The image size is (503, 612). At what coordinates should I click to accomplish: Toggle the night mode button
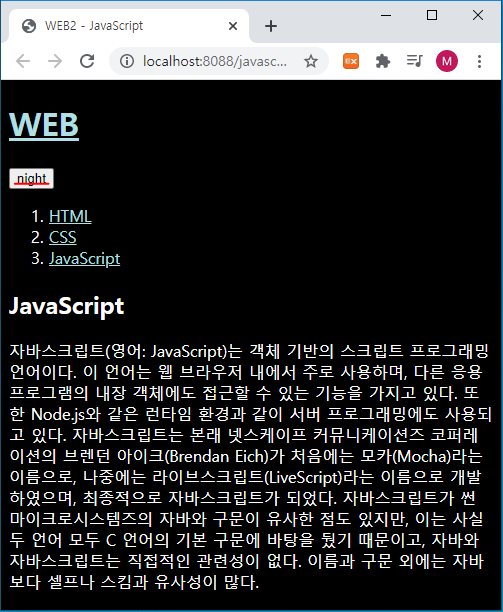point(32,179)
